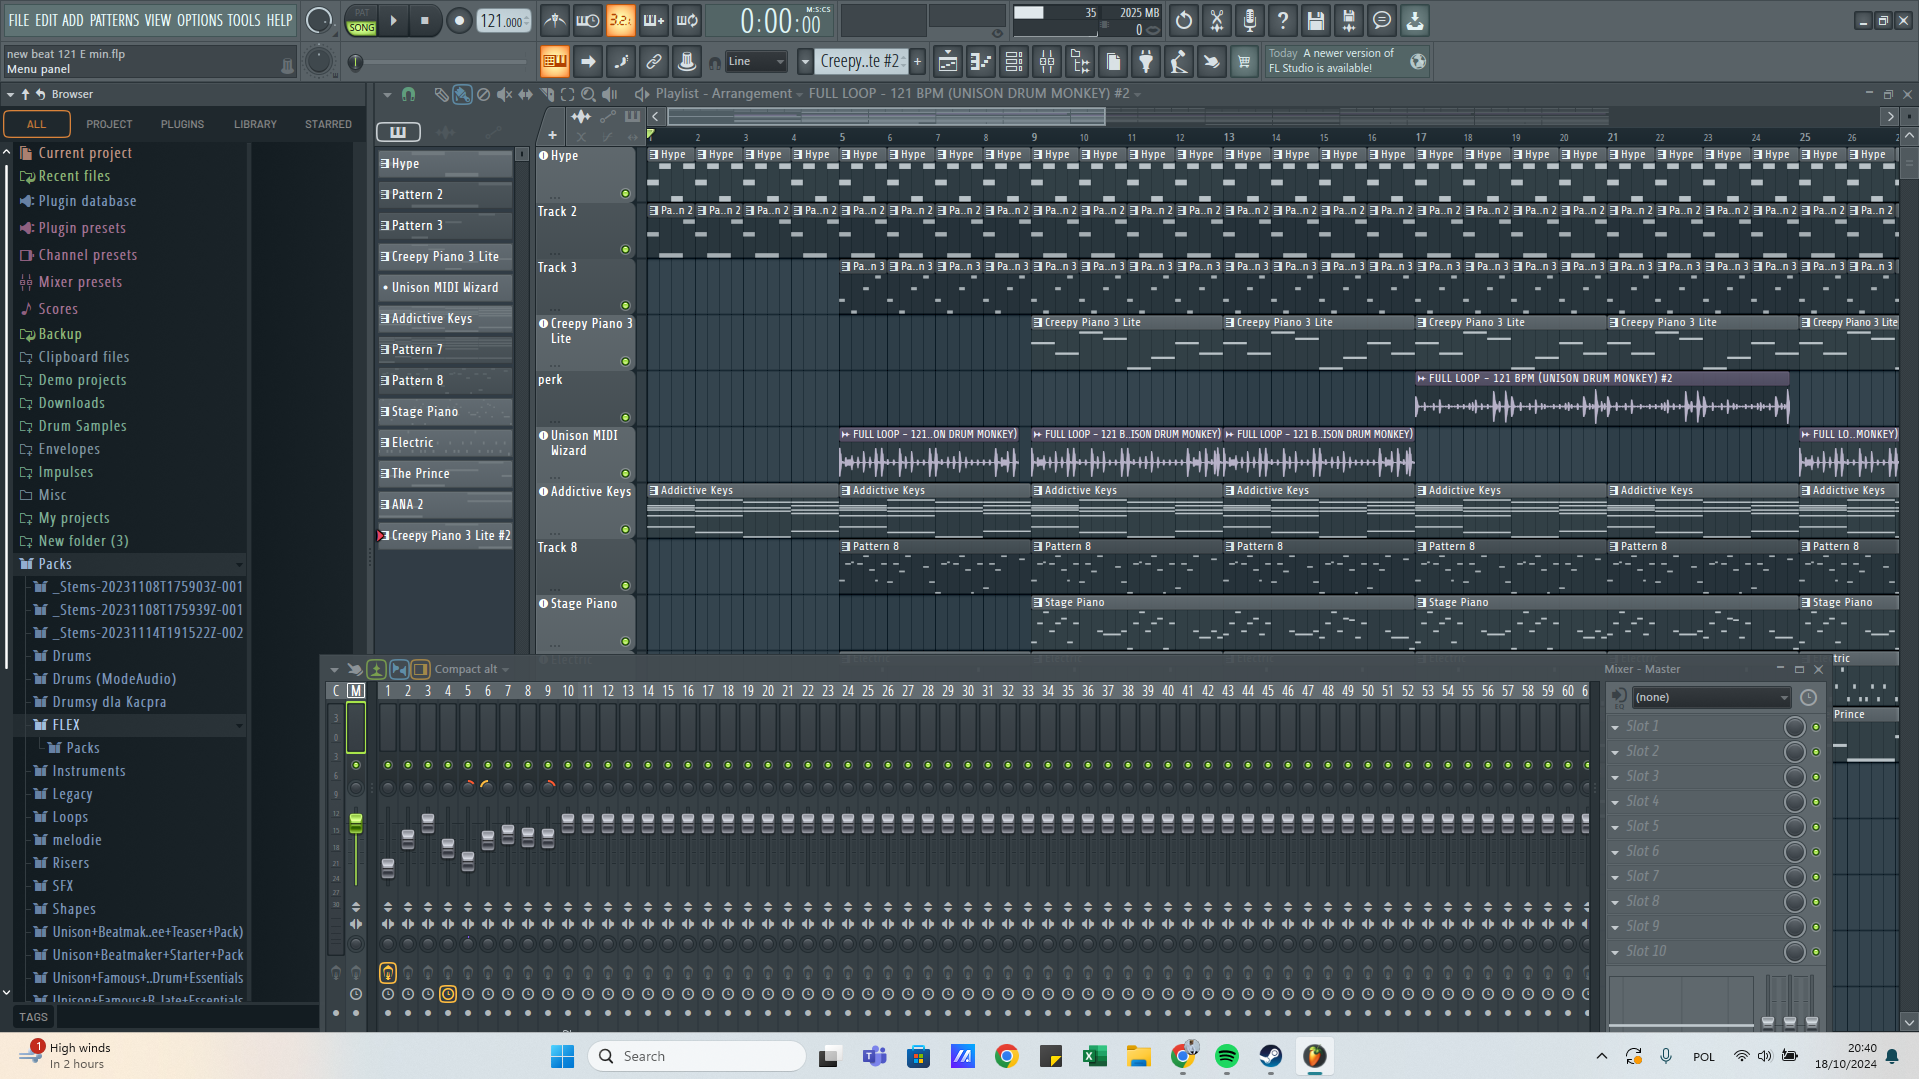The height and width of the screenshot is (1079, 1919).
Task: Click the 121.000 tempo field
Action: tap(503, 21)
